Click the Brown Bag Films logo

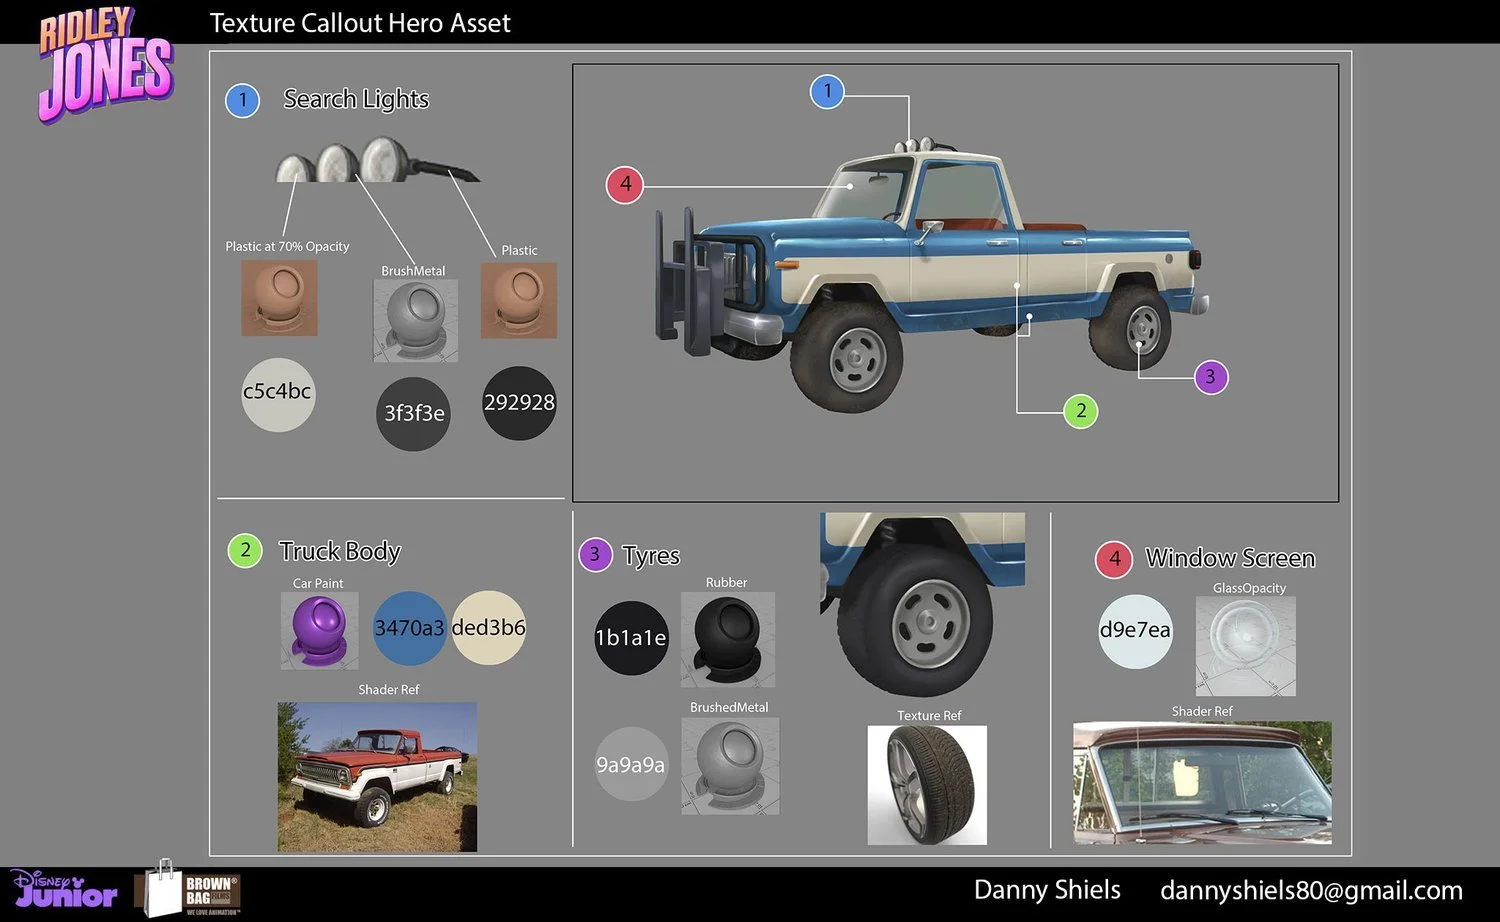(189, 888)
